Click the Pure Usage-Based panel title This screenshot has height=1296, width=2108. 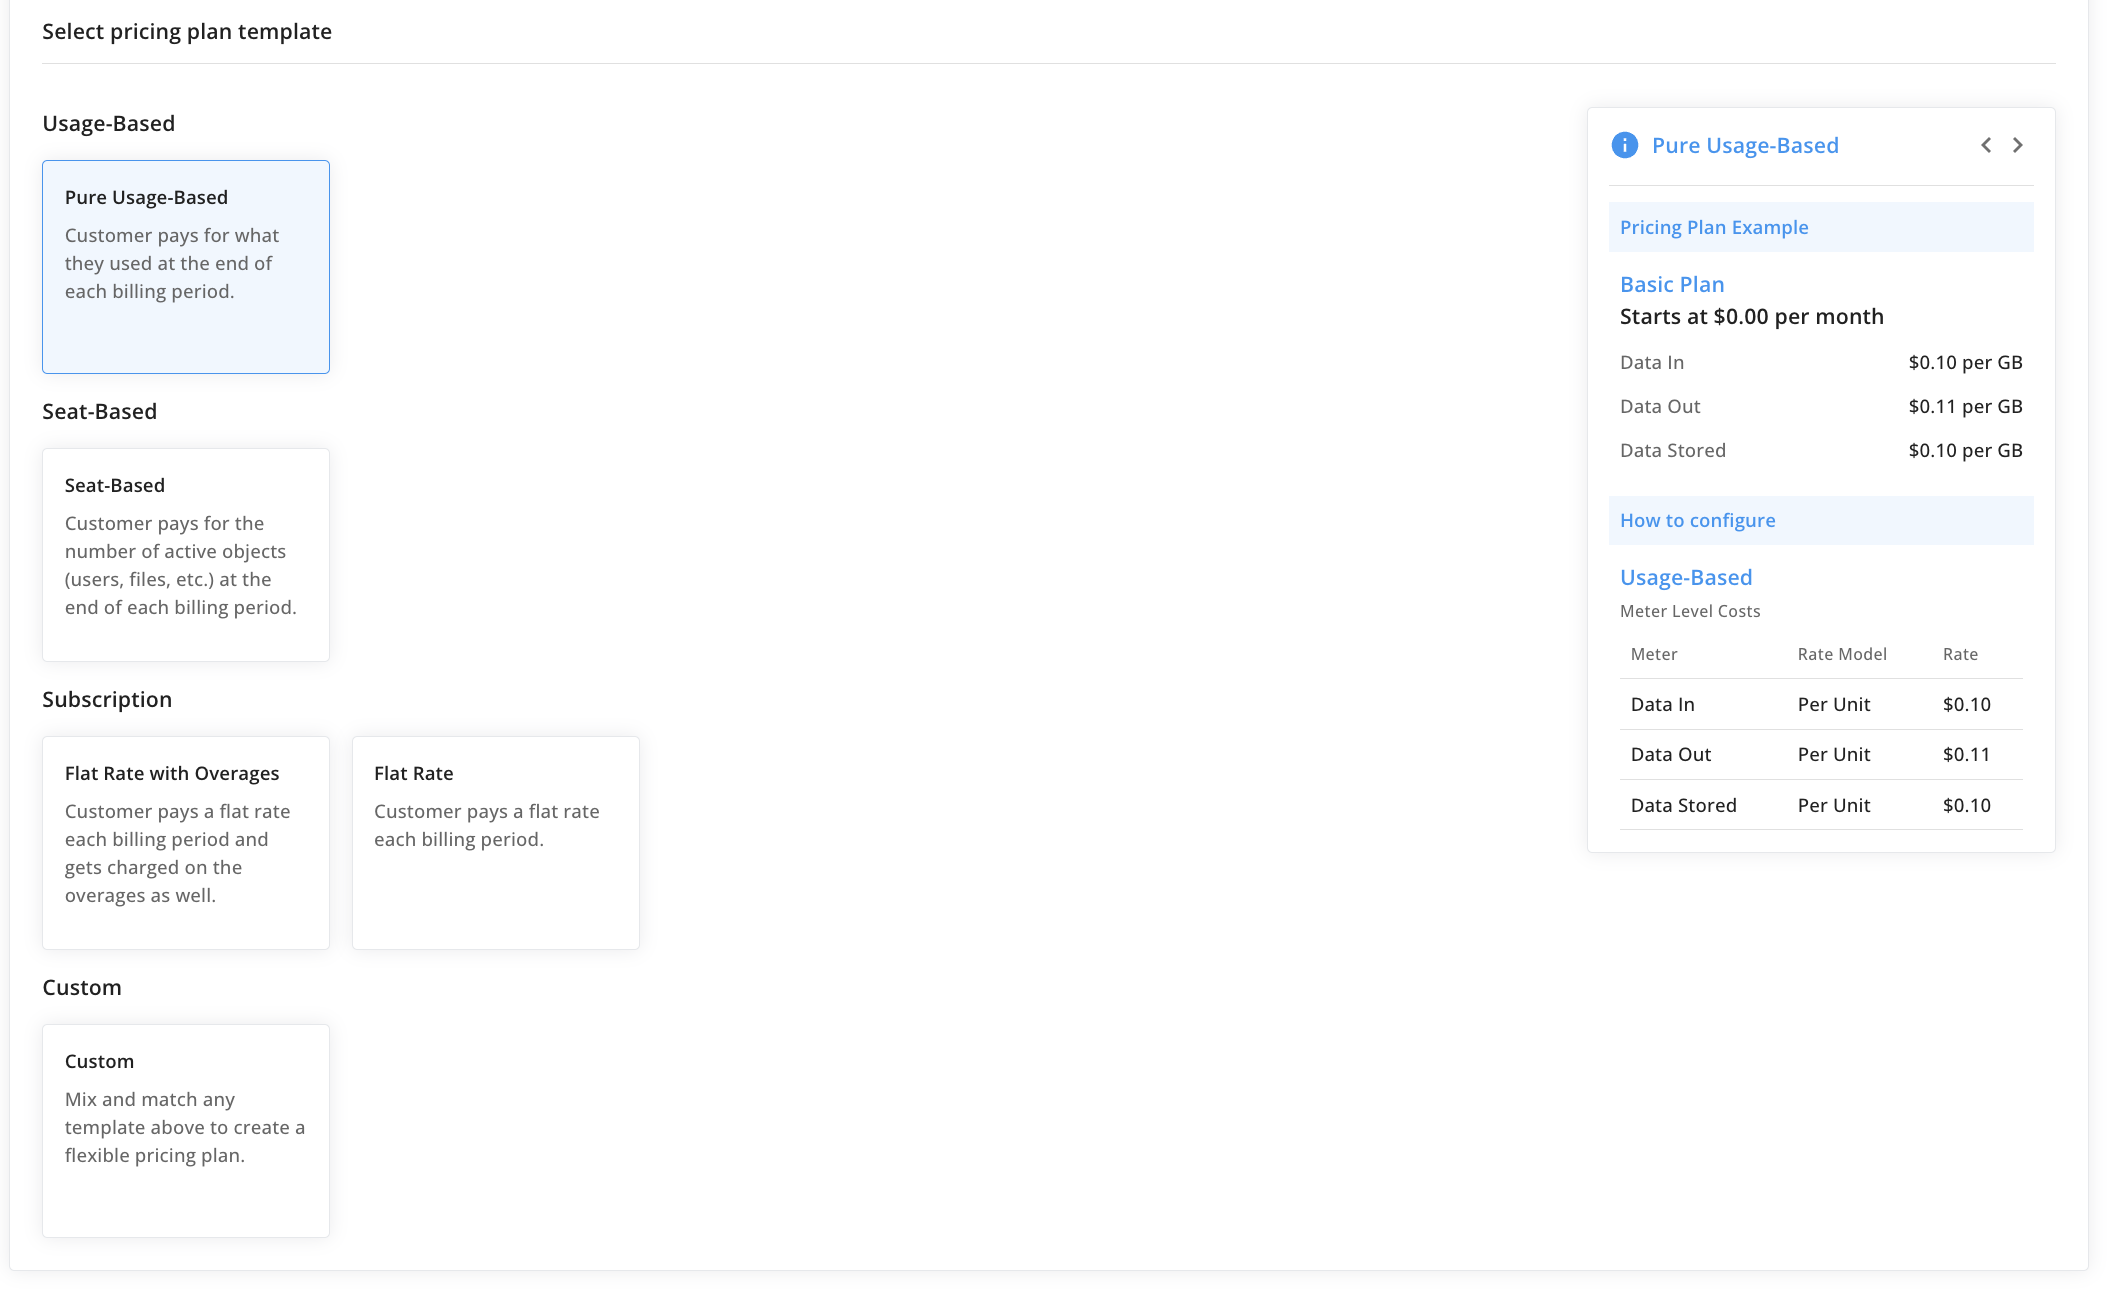(x=1745, y=146)
